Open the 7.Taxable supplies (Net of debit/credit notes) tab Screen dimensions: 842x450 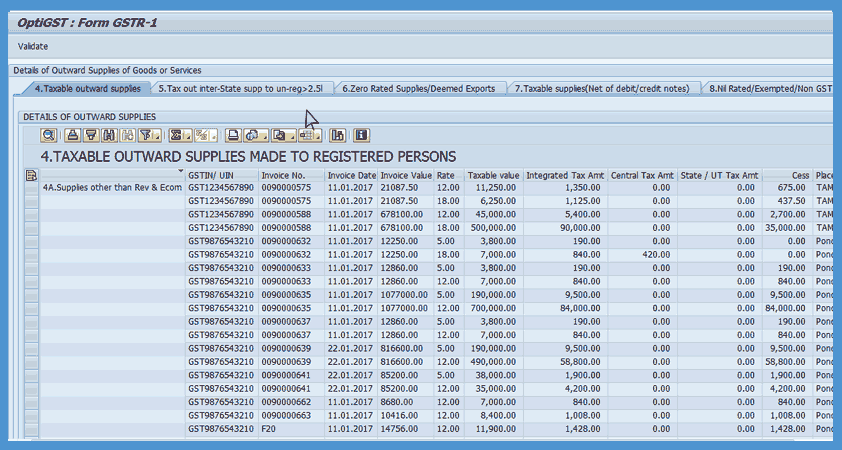pos(601,88)
